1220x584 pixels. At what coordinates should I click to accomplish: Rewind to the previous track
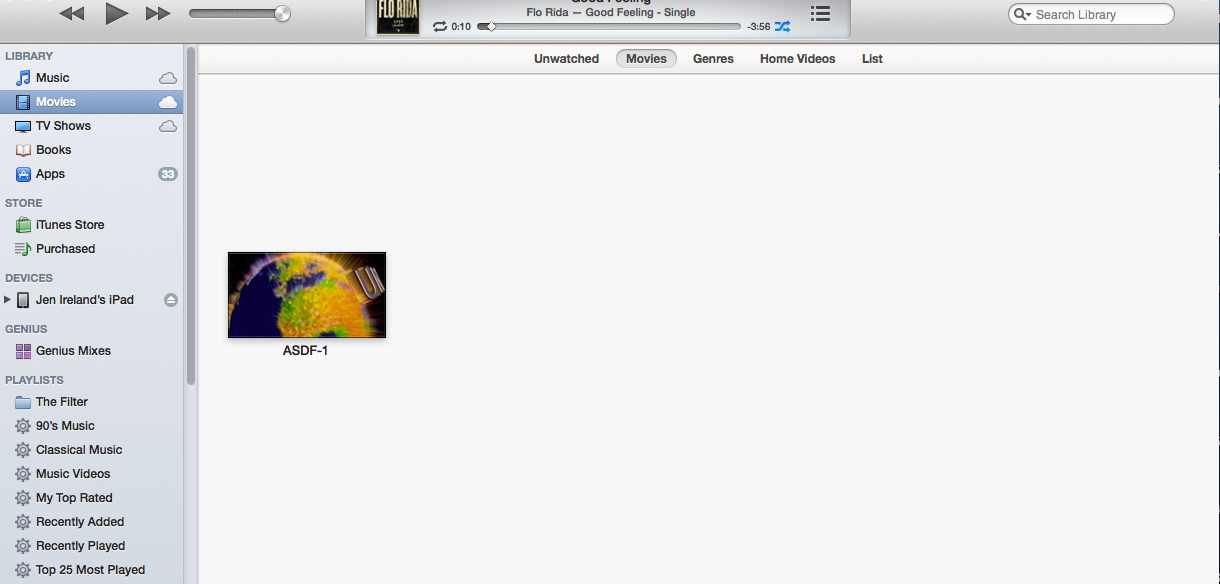tap(72, 13)
